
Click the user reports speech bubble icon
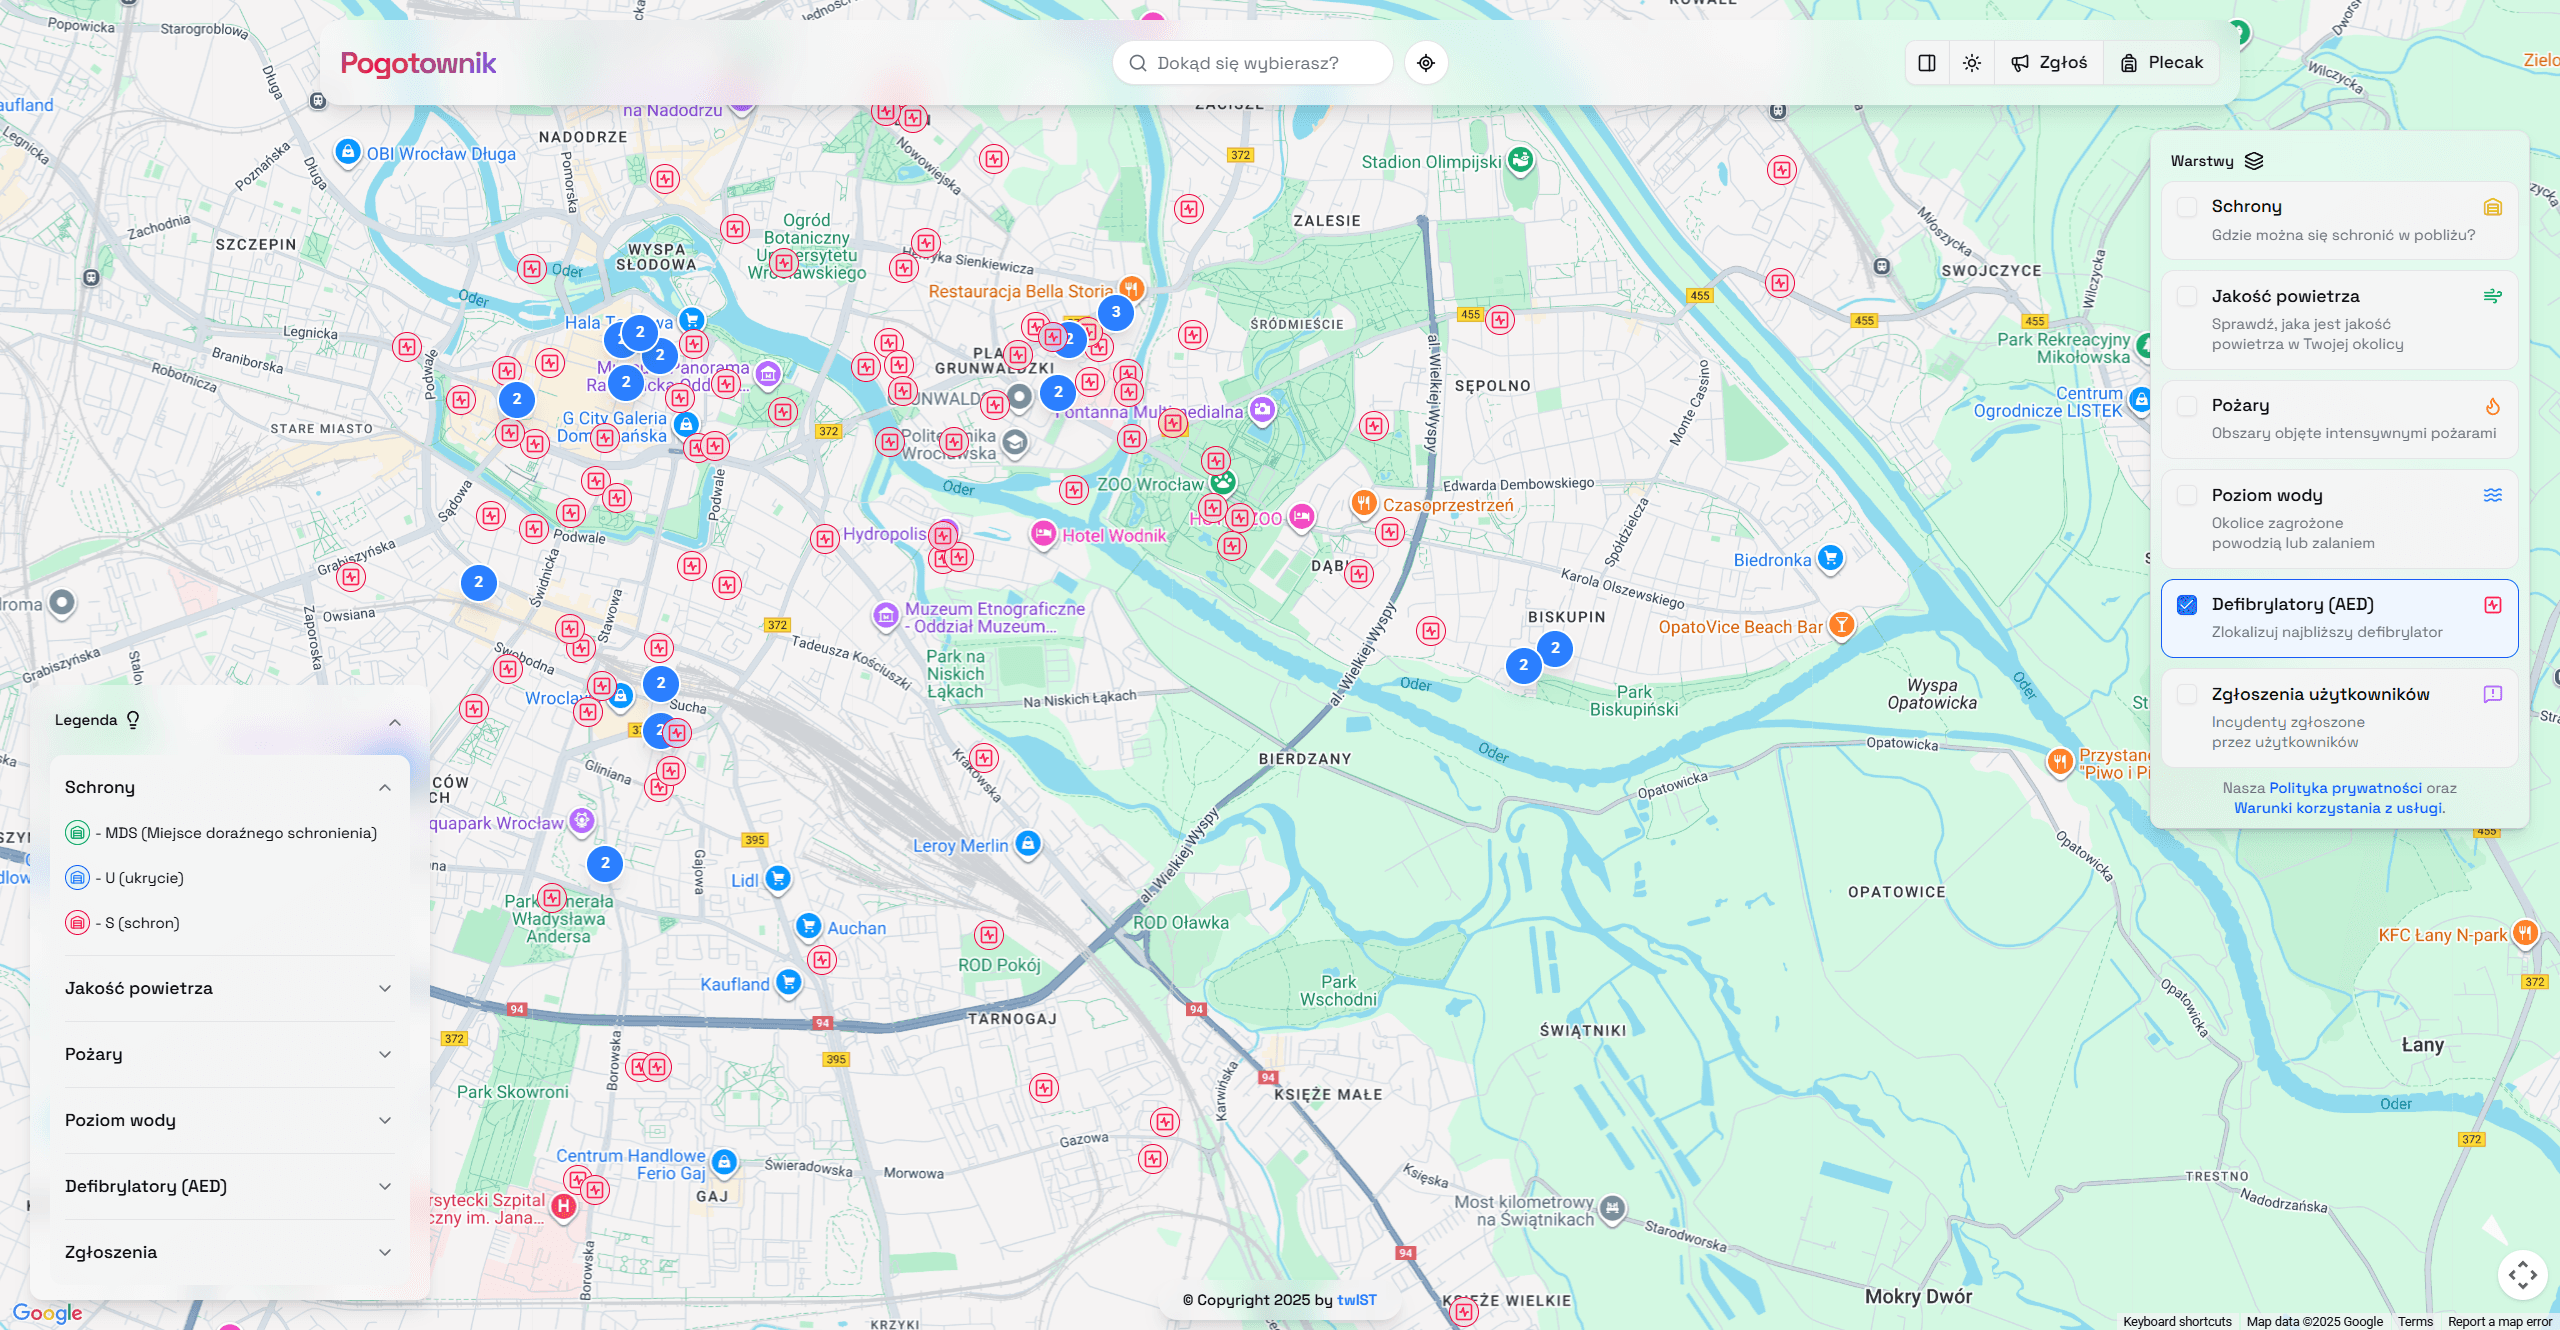(x=2493, y=694)
